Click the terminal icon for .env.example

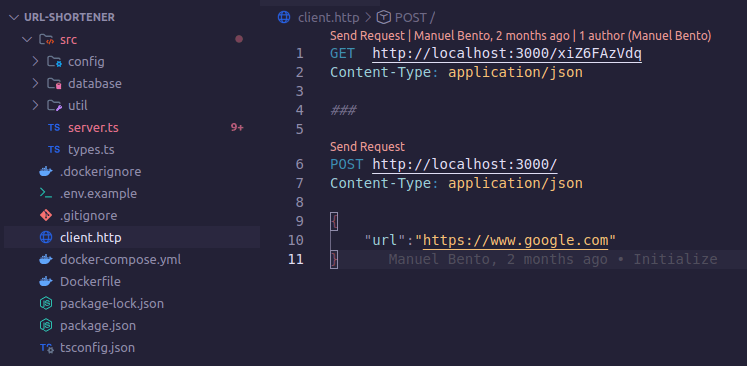click(x=46, y=193)
